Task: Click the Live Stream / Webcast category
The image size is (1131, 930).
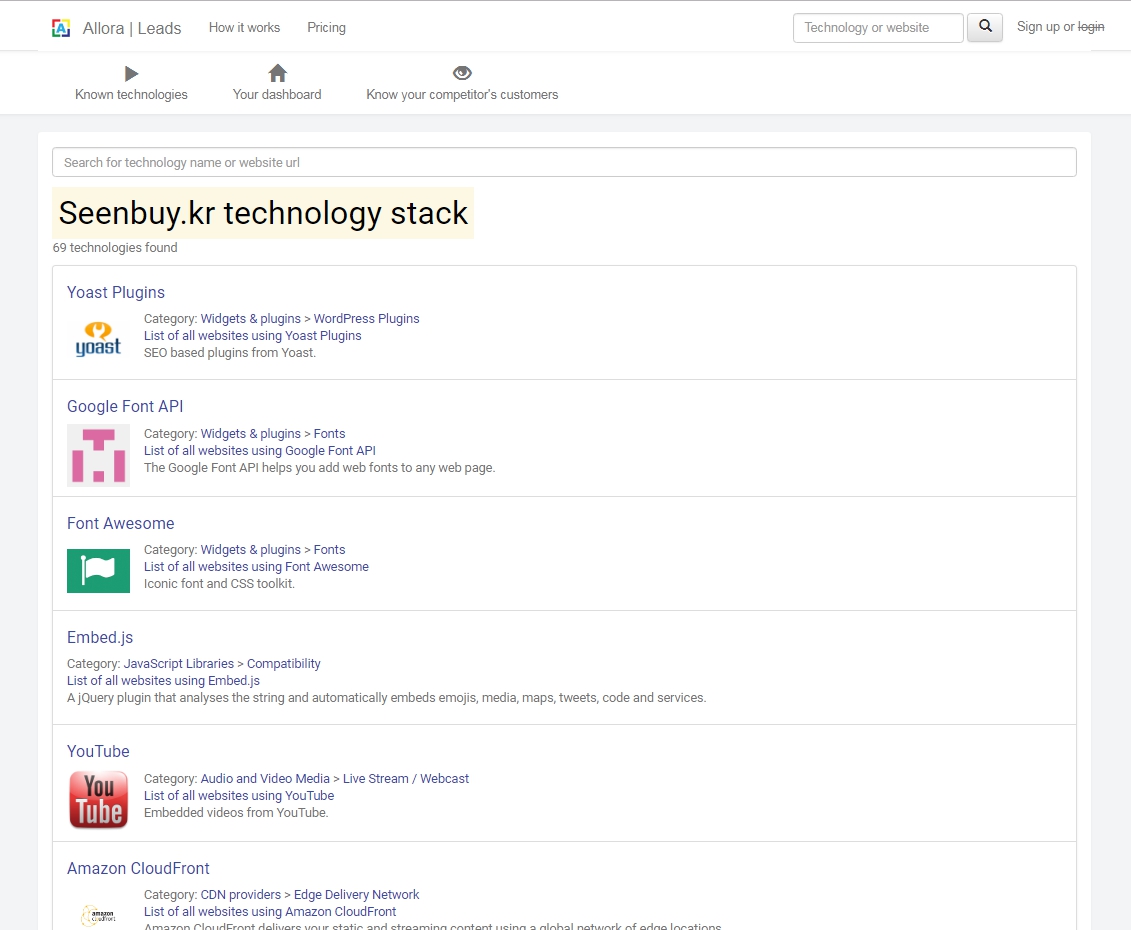Action: pos(405,779)
